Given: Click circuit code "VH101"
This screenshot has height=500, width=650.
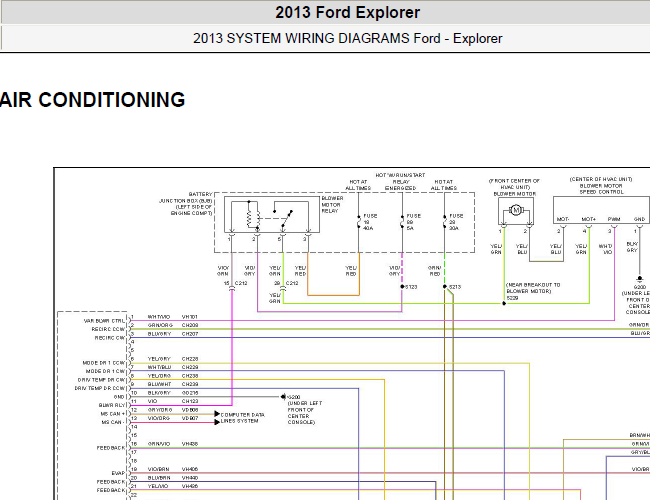Looking at the screenshot, I should click(190, 317).
